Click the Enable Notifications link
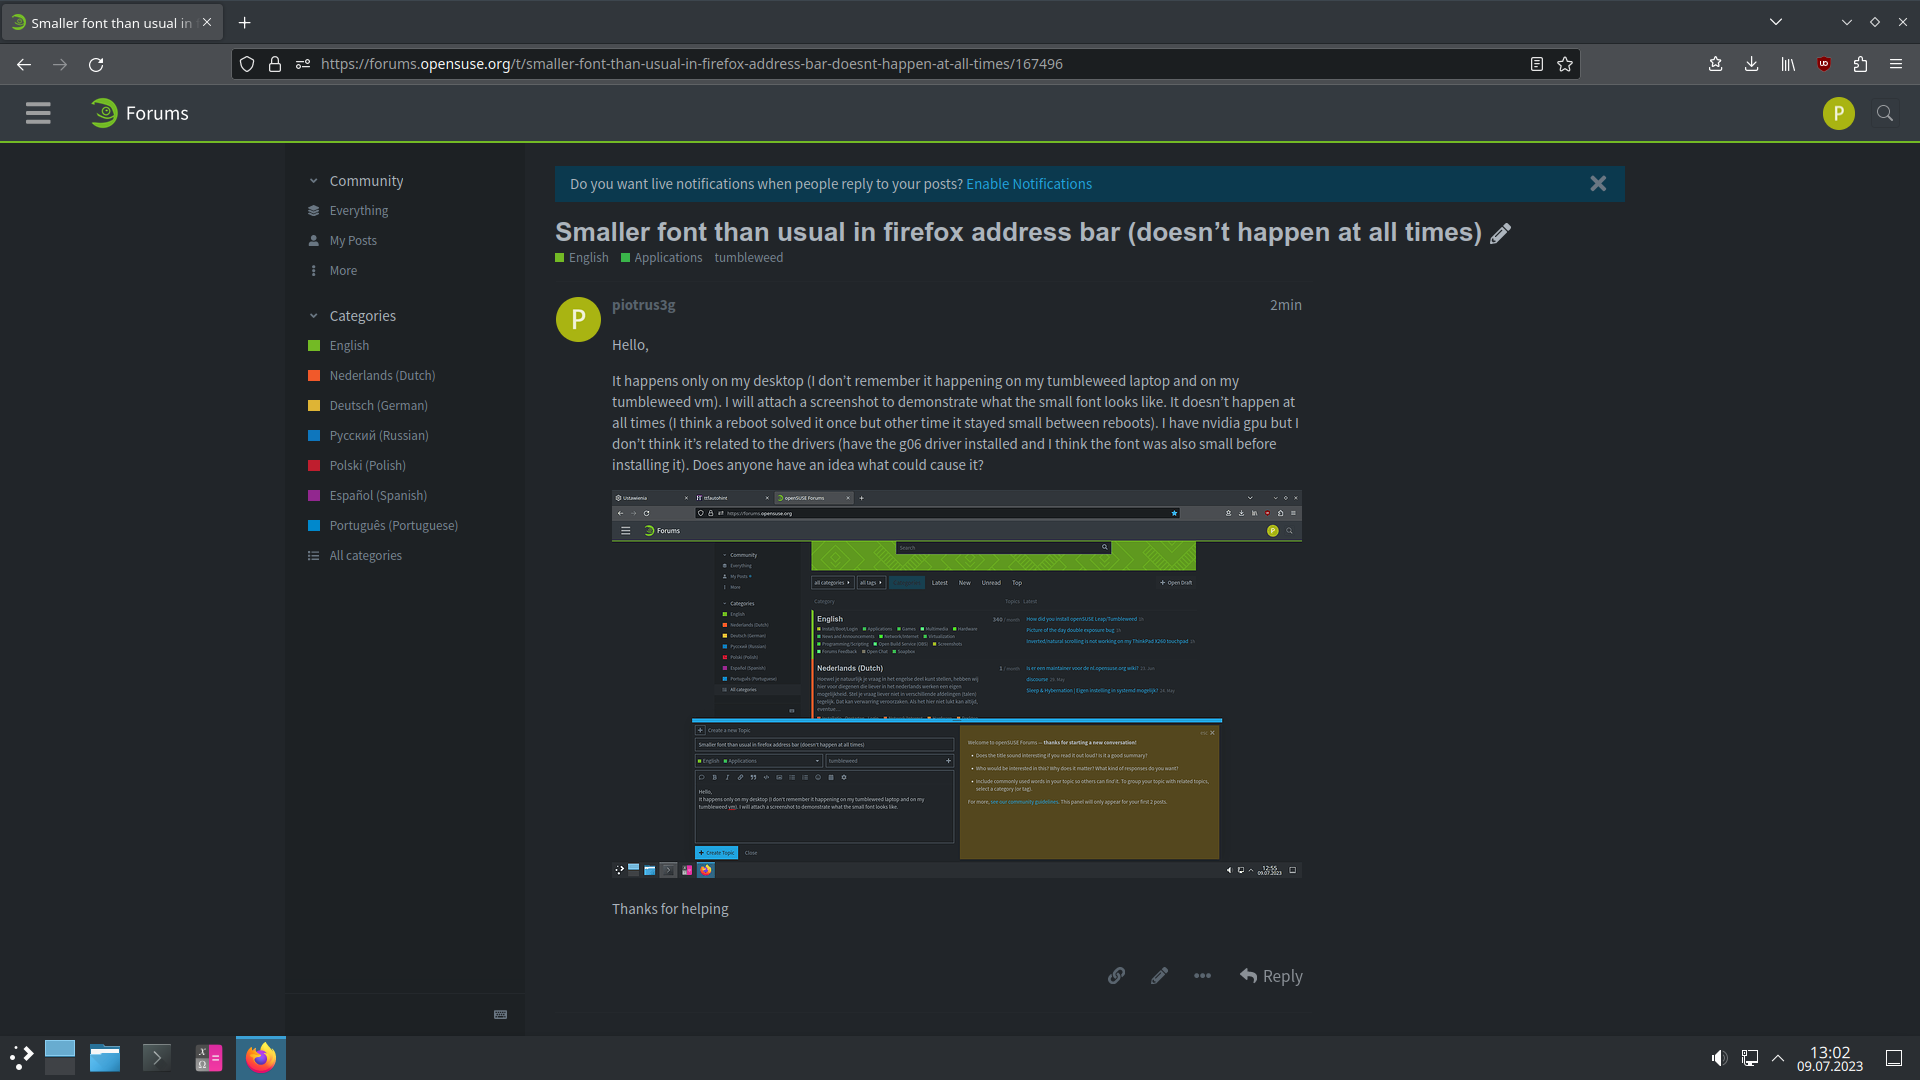This screenshot has width=1920, height=1080. [x=1029, y=184]
